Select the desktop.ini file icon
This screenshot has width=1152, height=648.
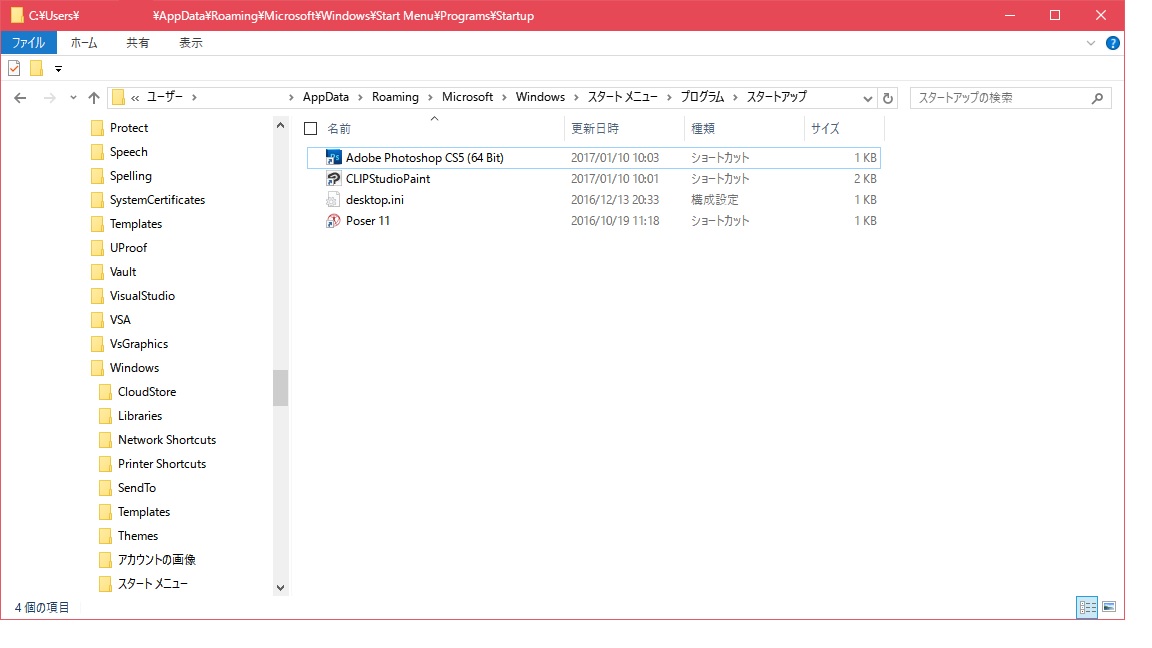[333, 200]
